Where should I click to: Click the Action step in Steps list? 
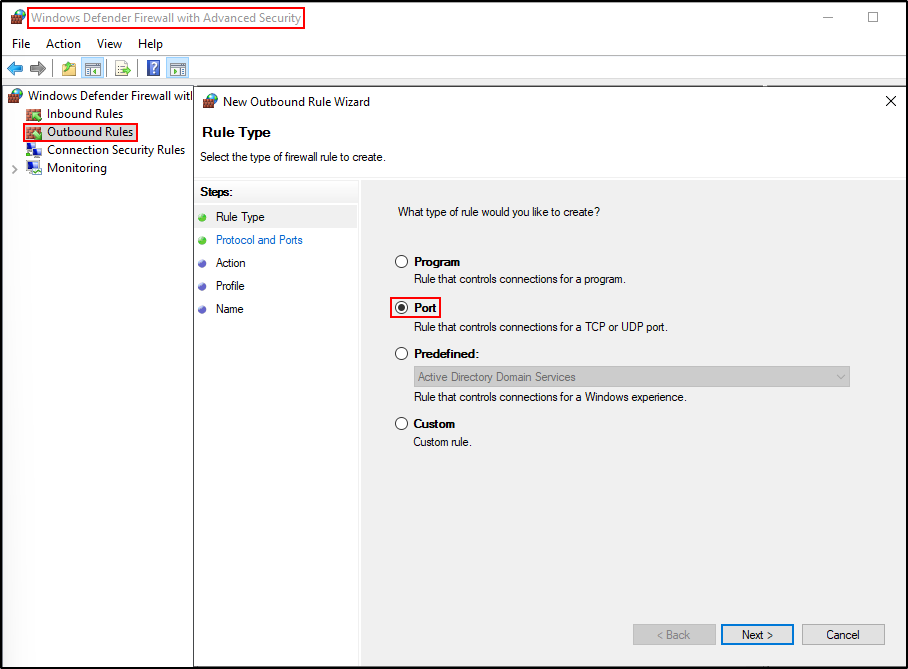pos(230,263)
